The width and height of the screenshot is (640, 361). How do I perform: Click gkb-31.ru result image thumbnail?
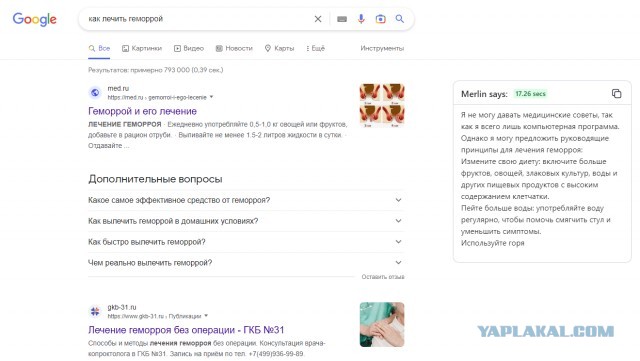click(x=382, y=325)
